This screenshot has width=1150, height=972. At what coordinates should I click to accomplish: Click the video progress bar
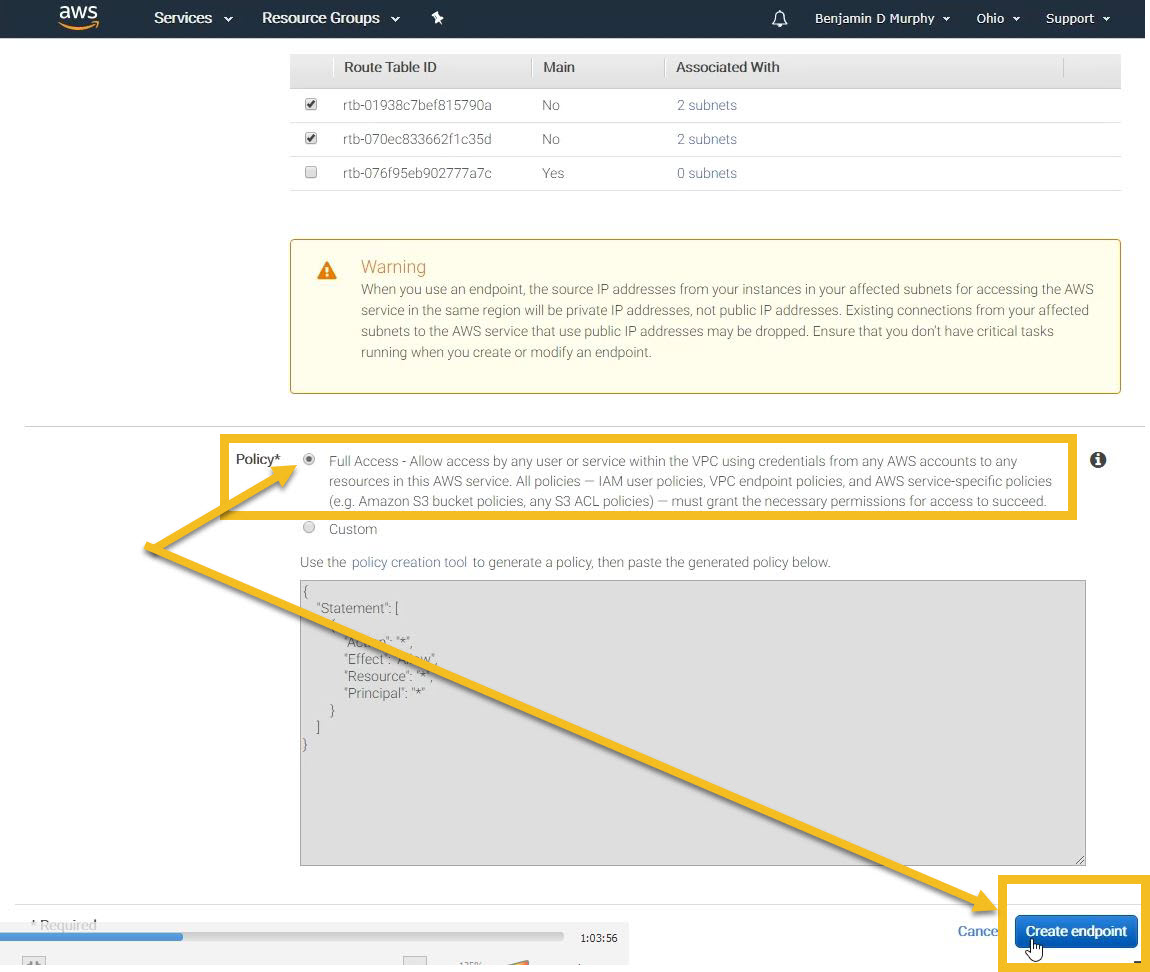pyautogui.click(x=282, y=937)
